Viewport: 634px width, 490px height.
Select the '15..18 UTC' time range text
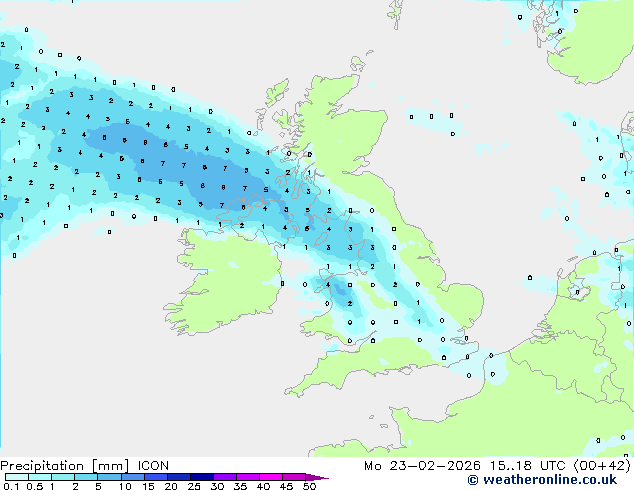527,466
